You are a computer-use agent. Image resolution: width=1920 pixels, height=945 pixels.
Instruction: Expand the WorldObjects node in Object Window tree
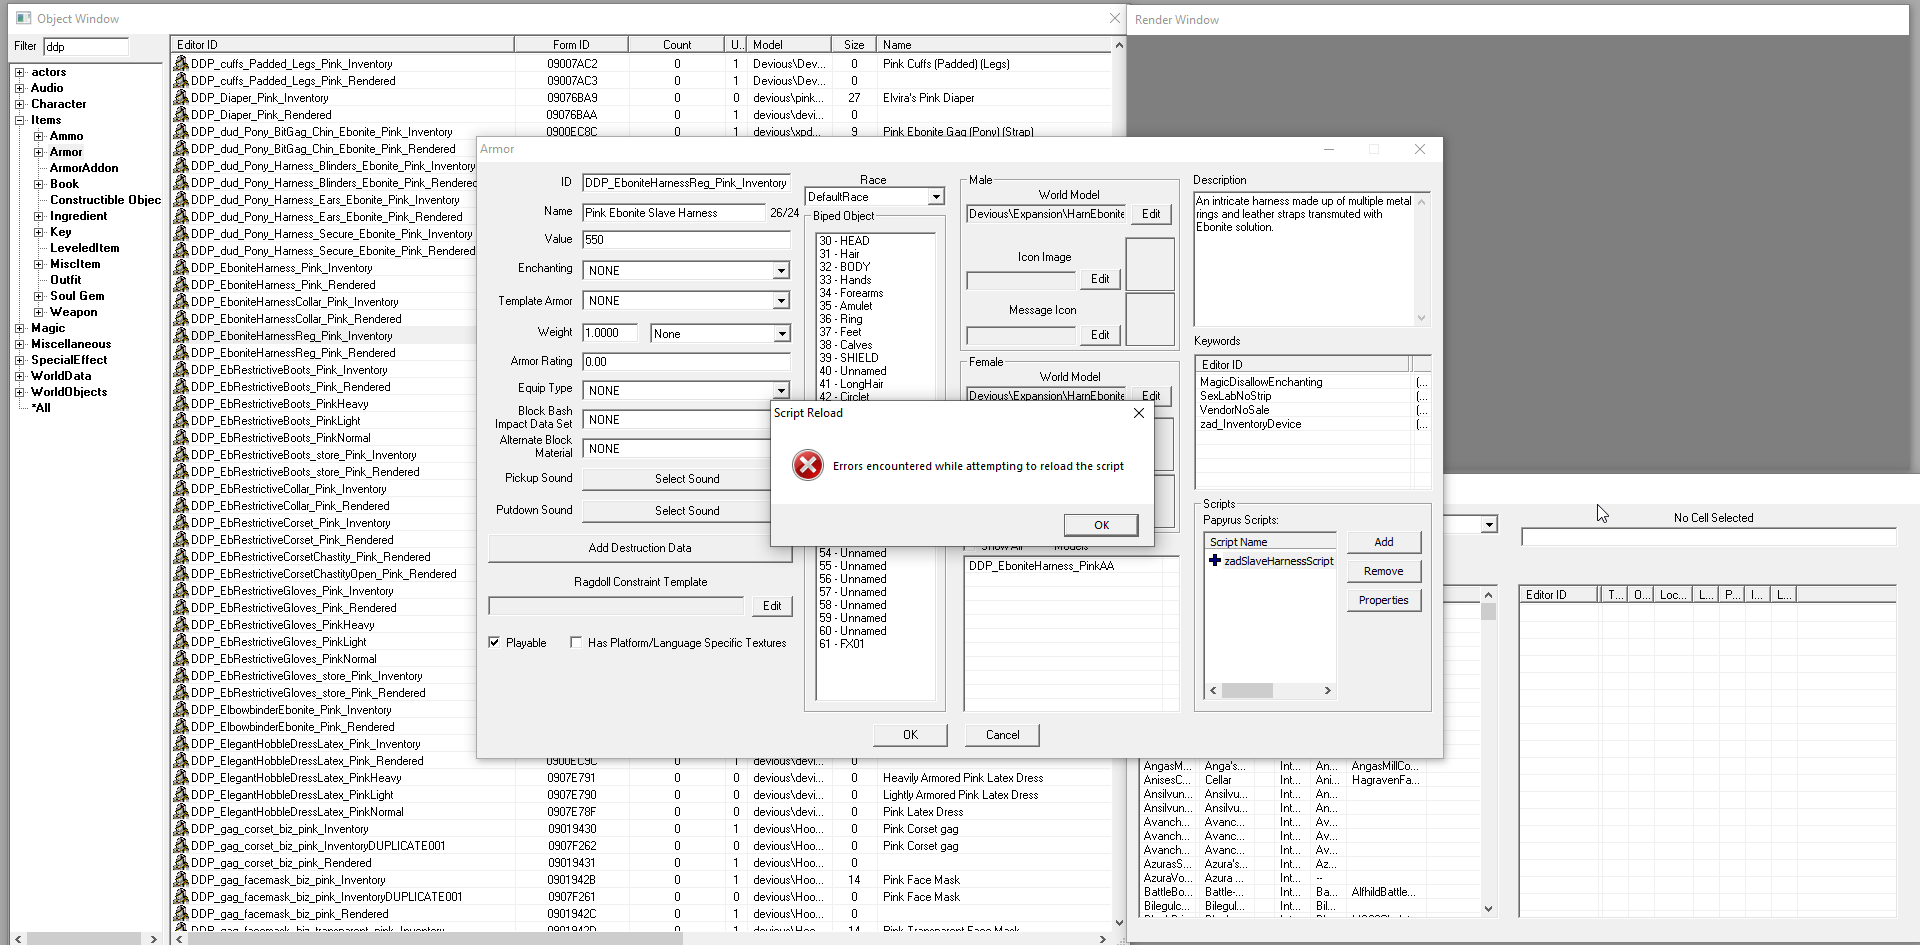pos(20,392)
